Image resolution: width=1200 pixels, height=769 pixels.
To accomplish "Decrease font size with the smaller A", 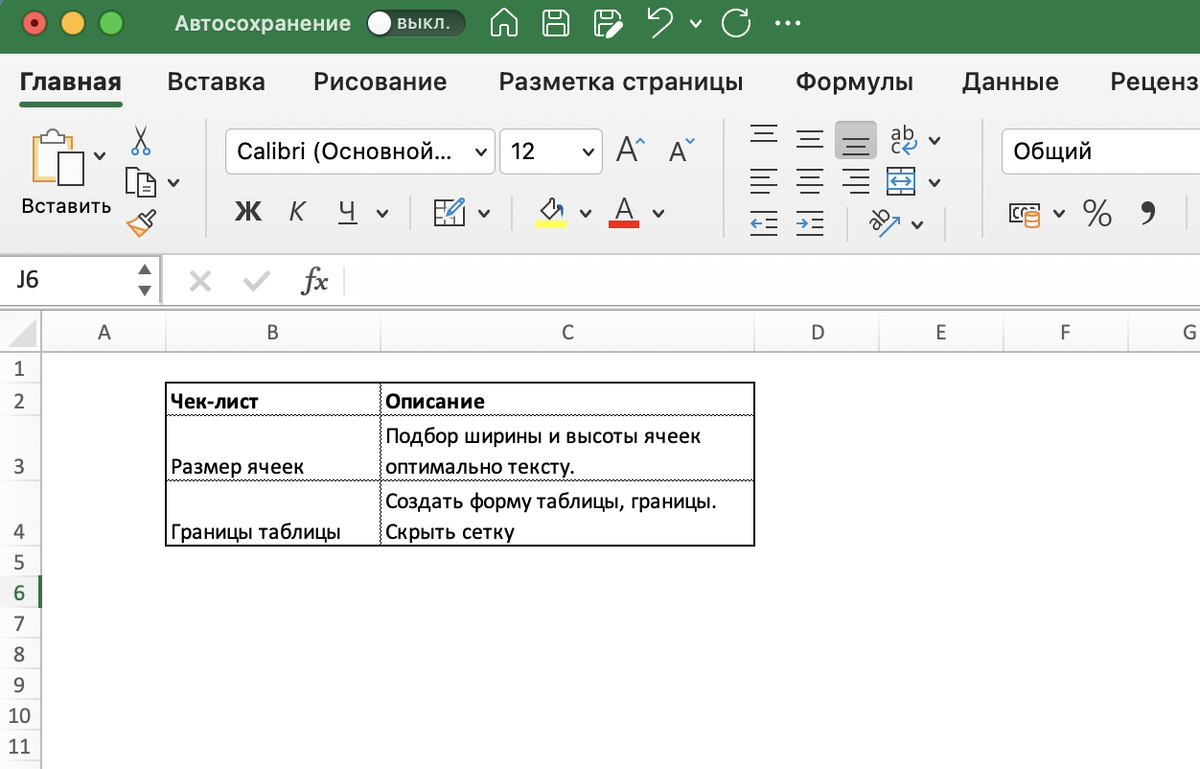I will pyautogui.click(x=681, y=151).
